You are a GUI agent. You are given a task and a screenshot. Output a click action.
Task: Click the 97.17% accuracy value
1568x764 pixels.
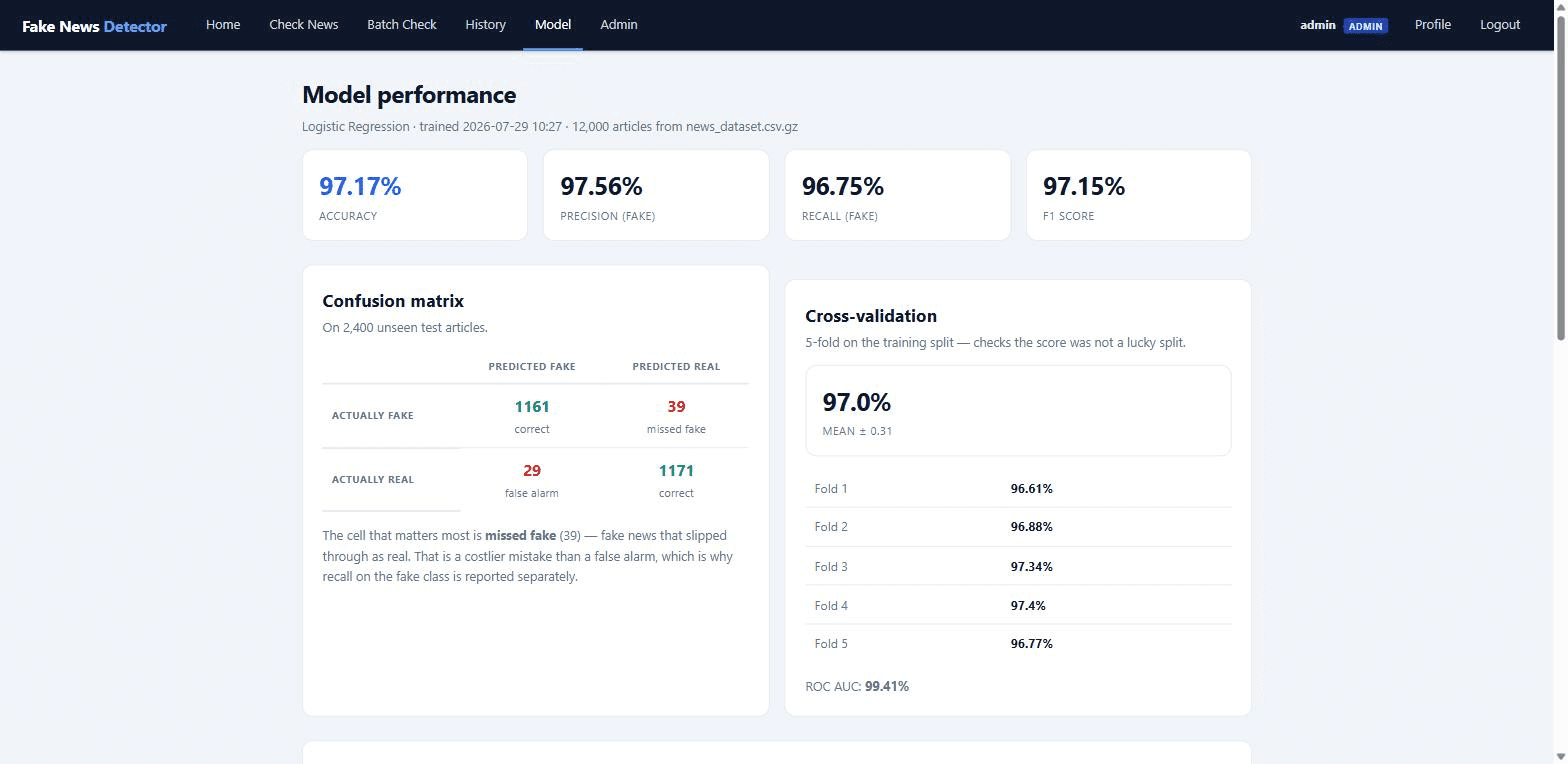click(360, 186)
